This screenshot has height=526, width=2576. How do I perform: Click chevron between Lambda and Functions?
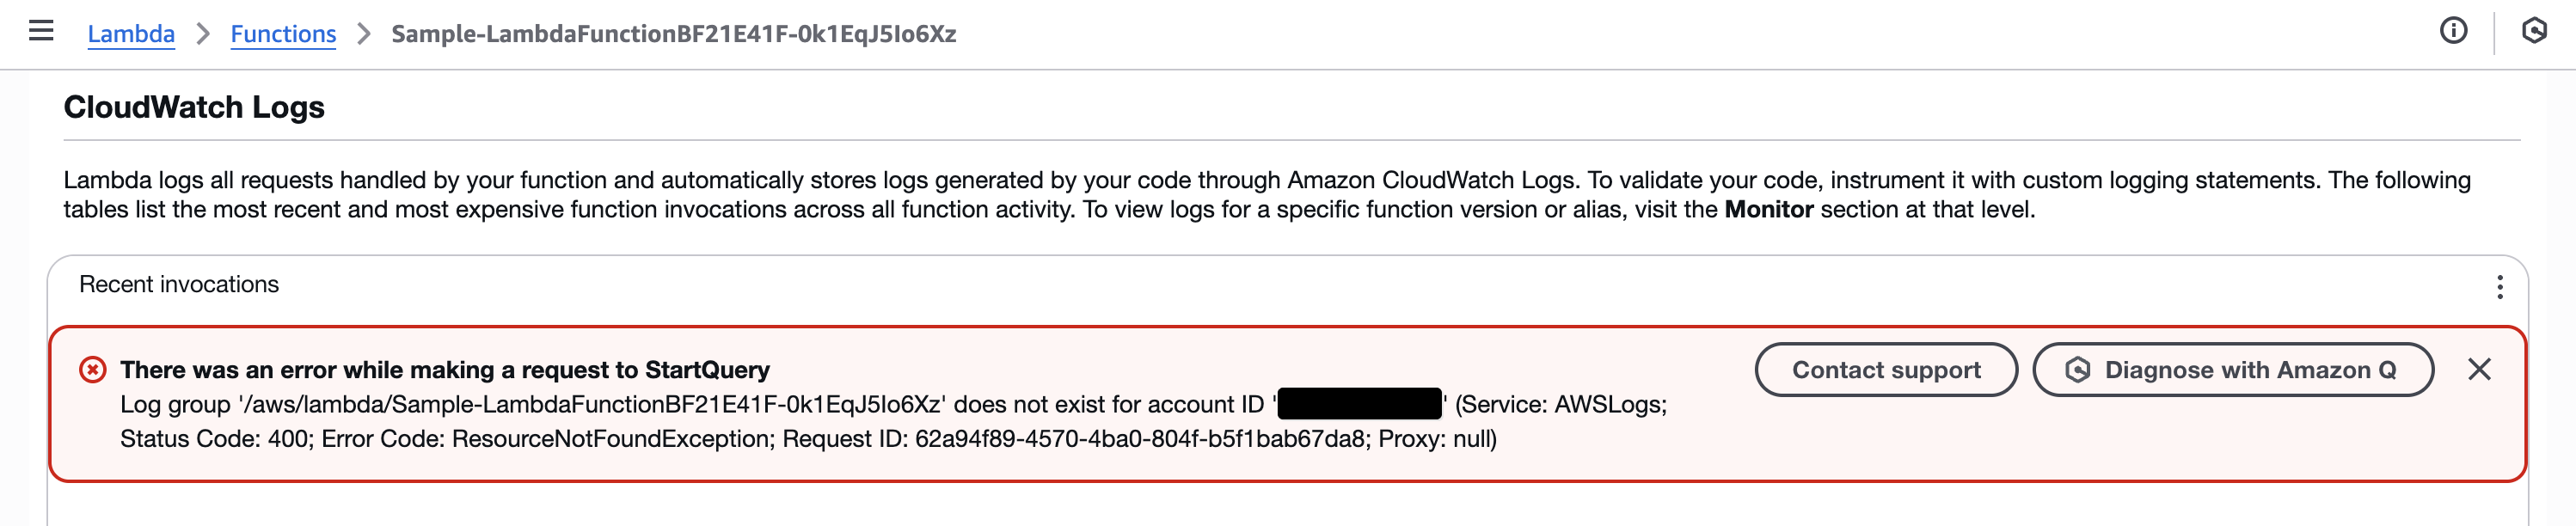point(203,34)
